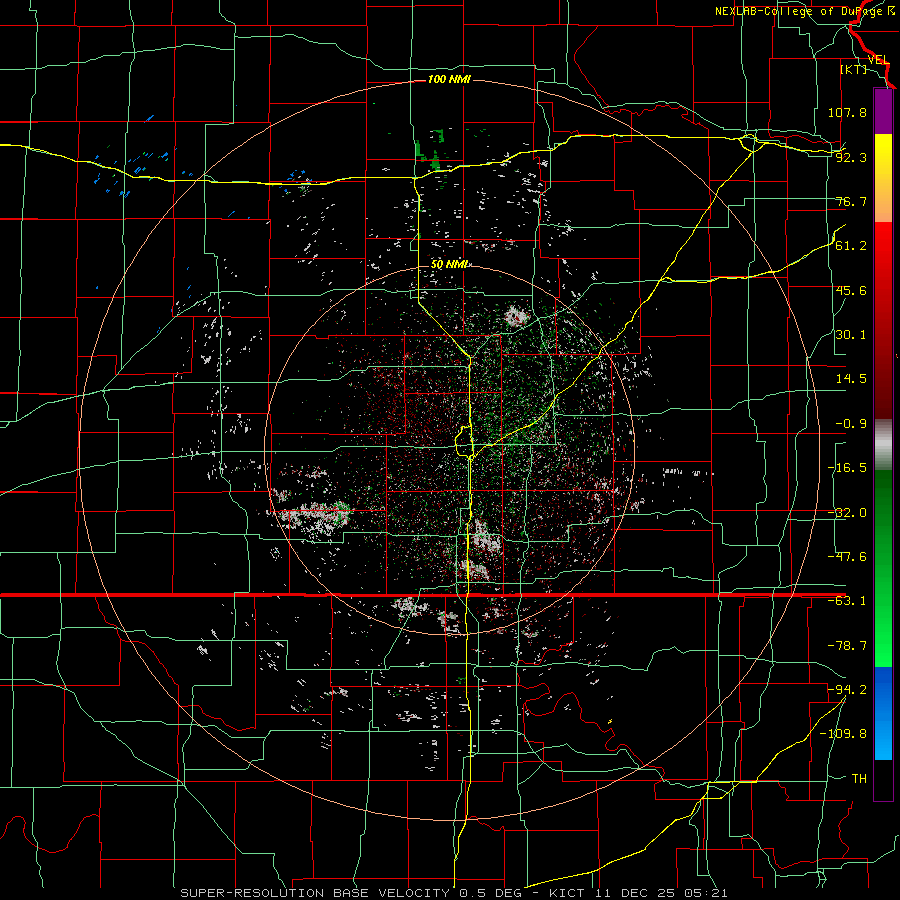
Task: Select the 30.1 value on velocity scale
Action: coord(851,335)
